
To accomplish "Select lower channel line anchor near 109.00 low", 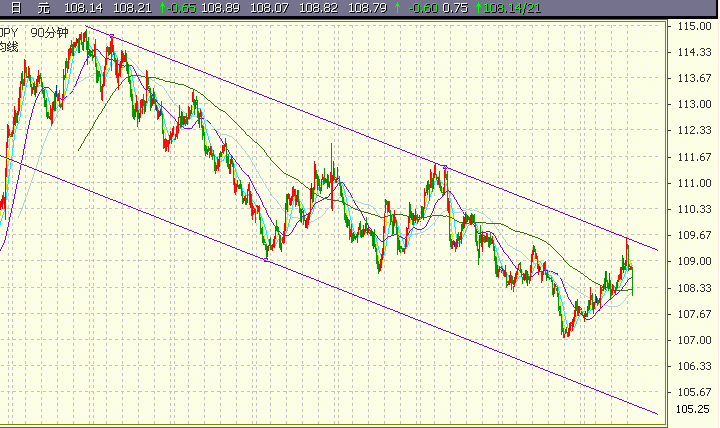I will coord(266,260).
